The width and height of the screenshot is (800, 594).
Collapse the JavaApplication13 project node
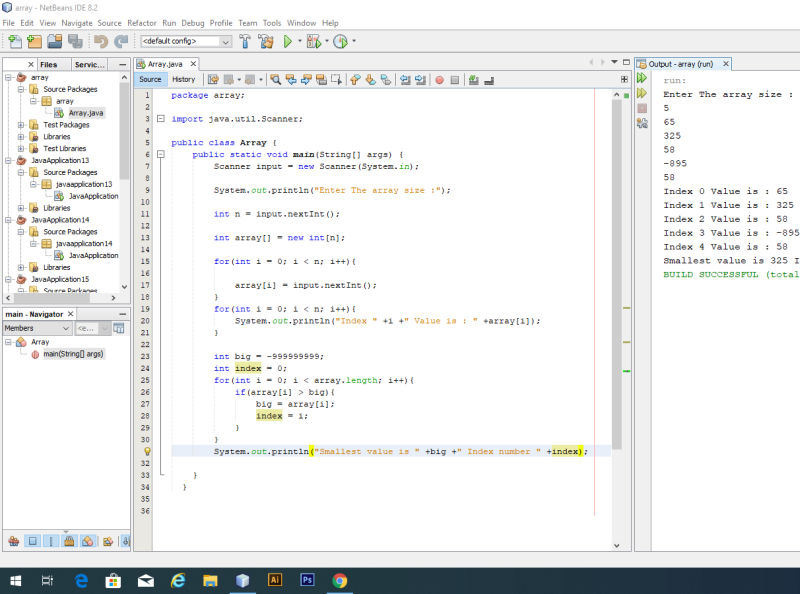click(x=9, y=160)
